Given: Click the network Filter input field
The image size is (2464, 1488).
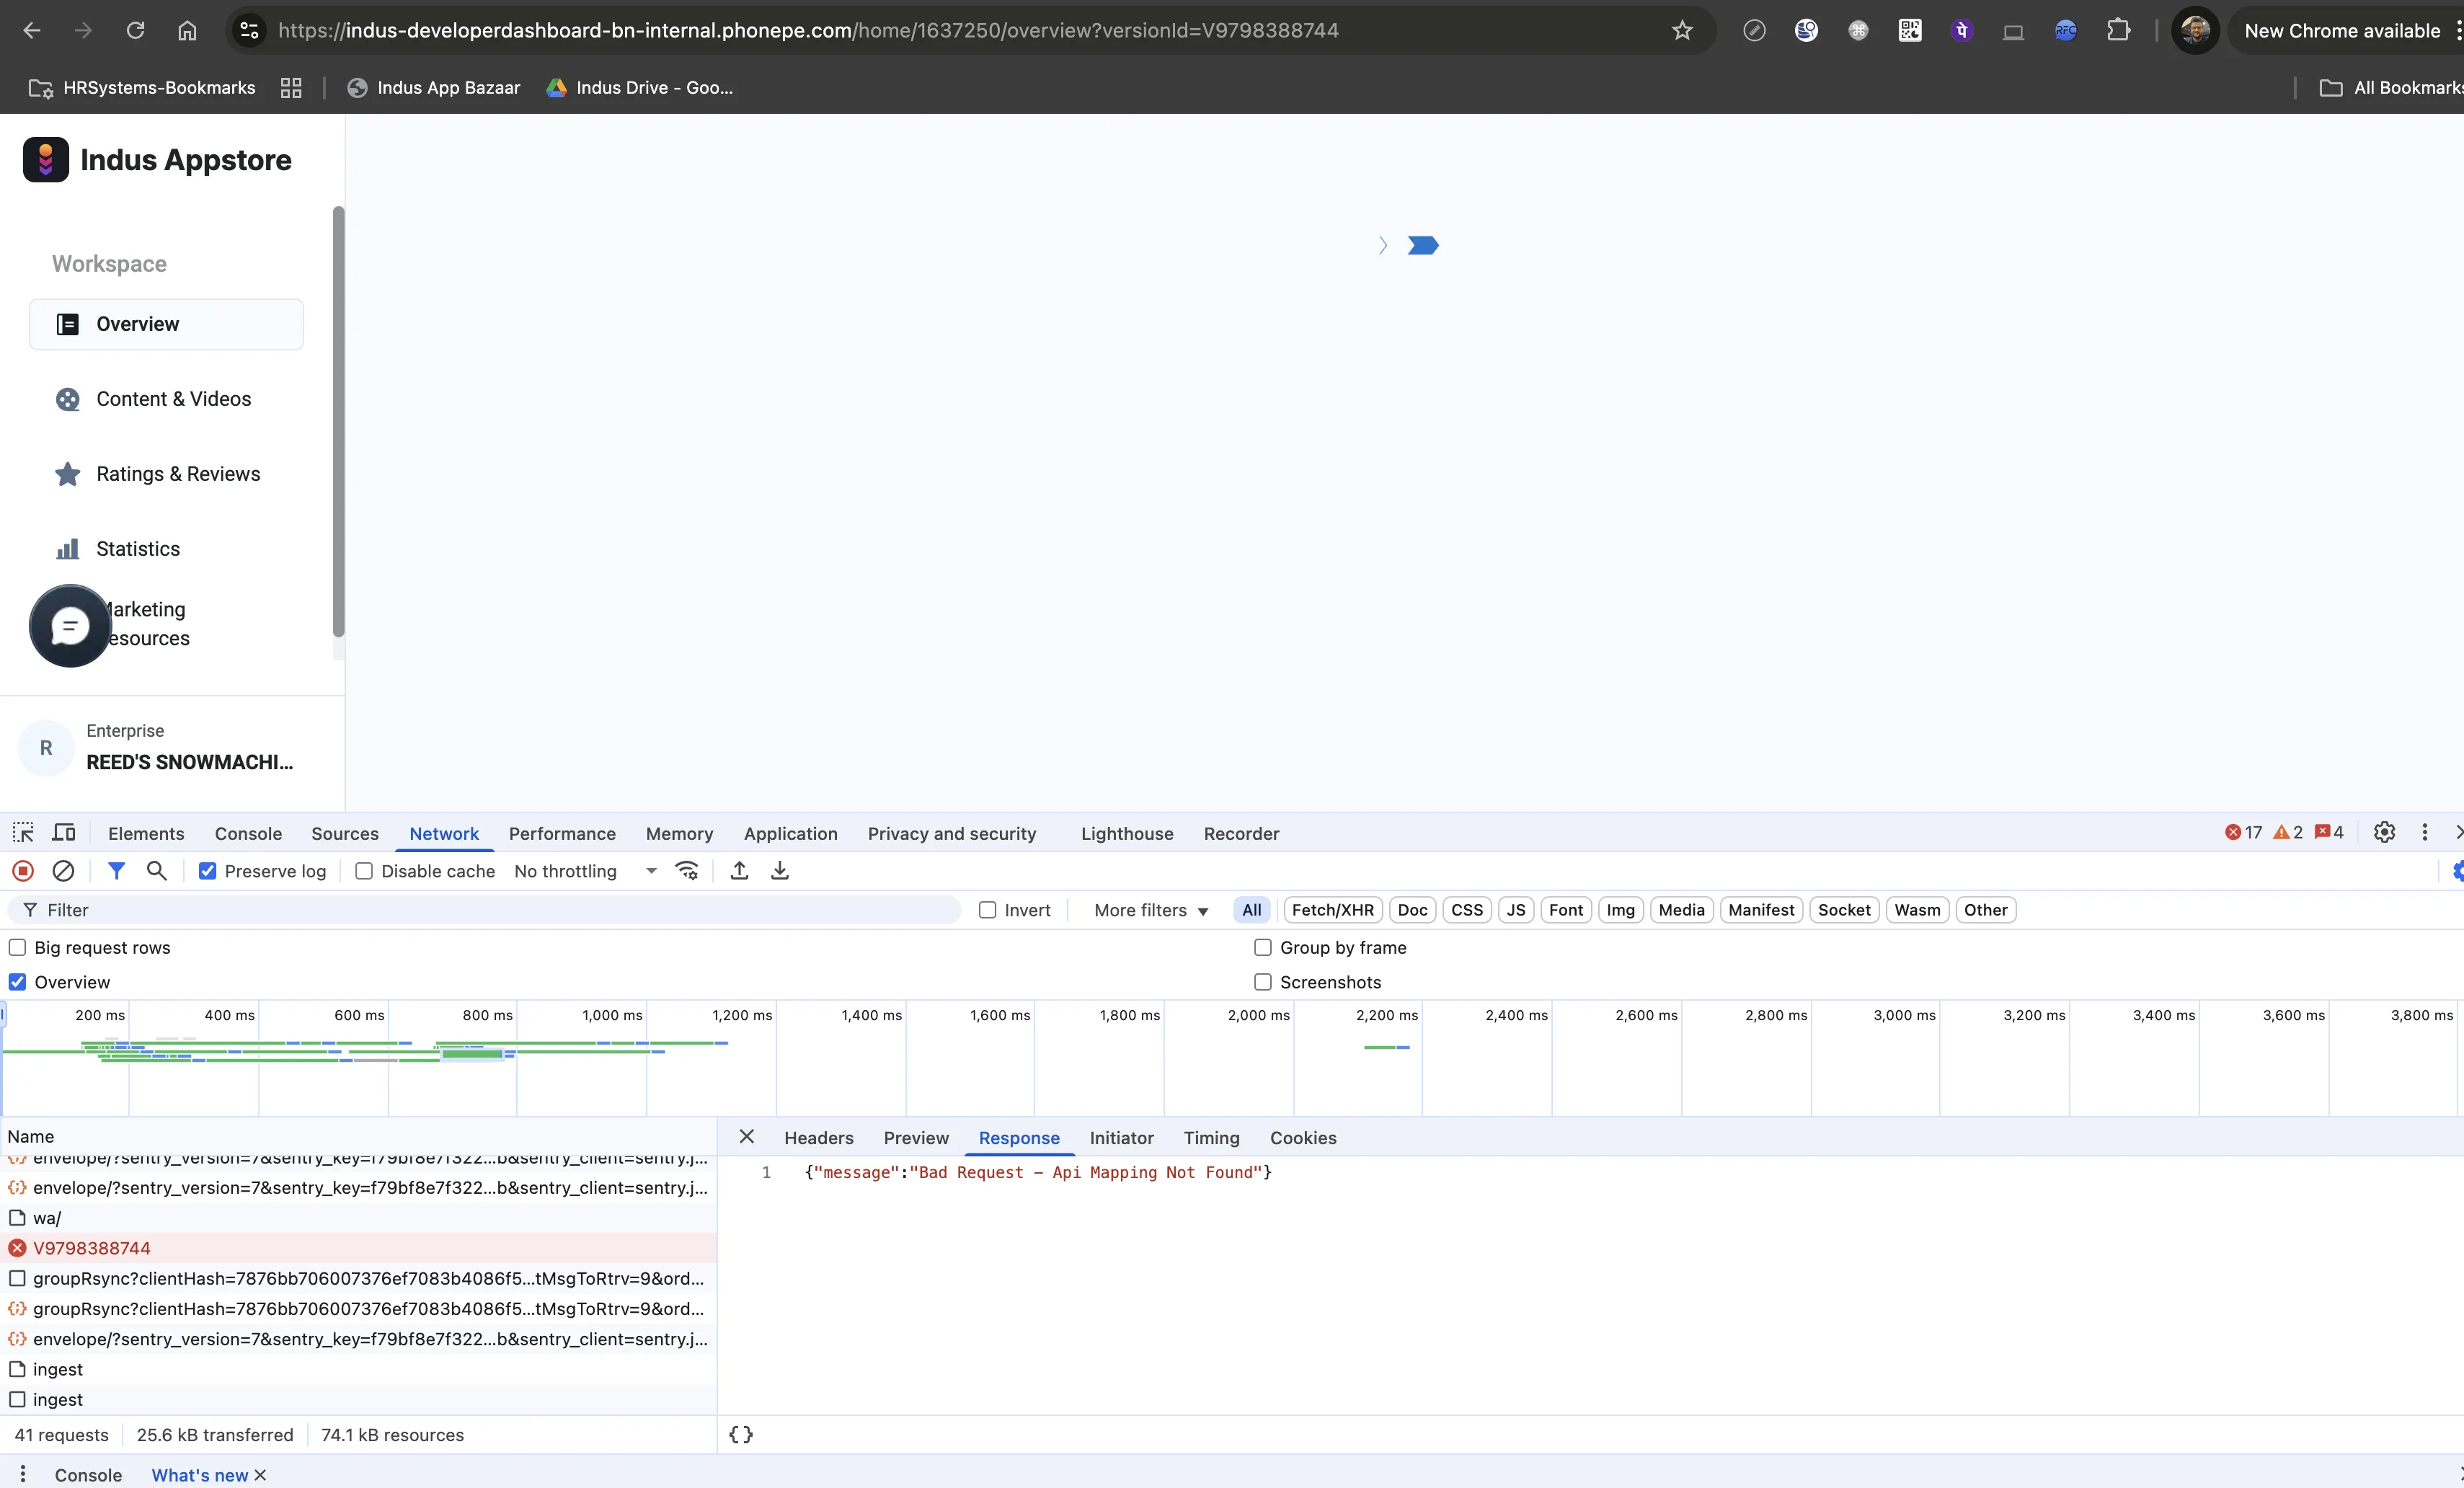Looking at the screenshot, I should [484, 910].
